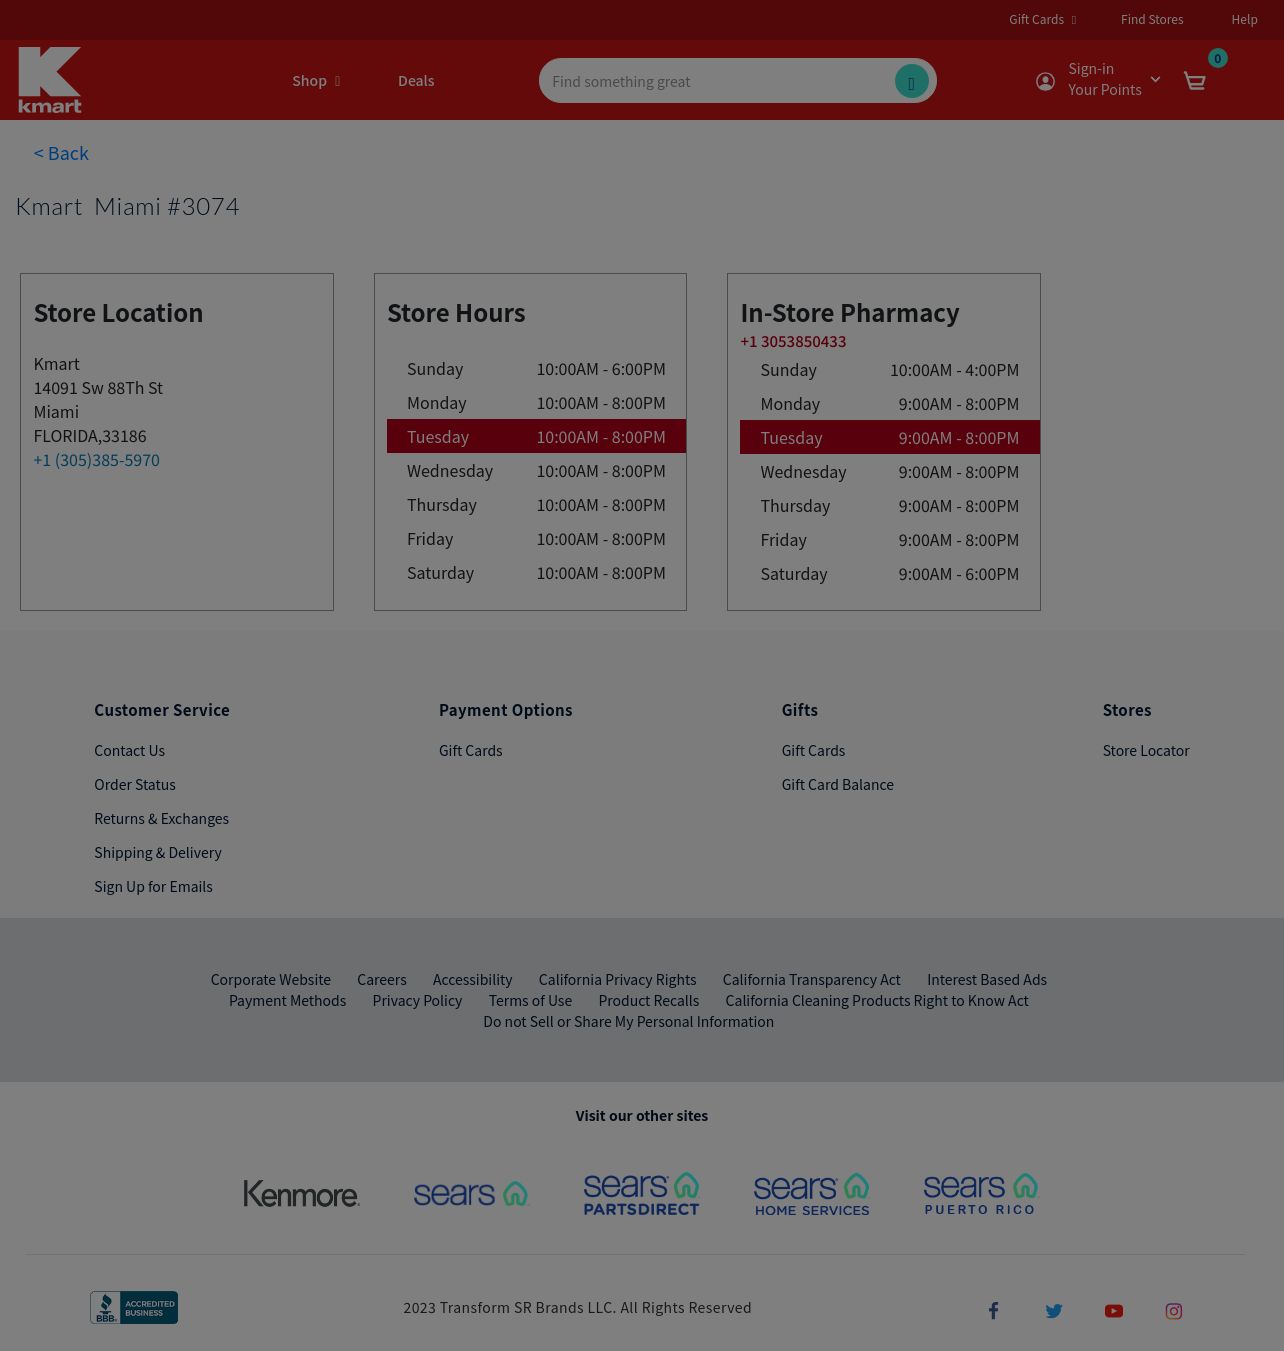Visit the Sears Home Services logo
This screenshot has height=1351, width=1284.
(x=812, y=1194)
